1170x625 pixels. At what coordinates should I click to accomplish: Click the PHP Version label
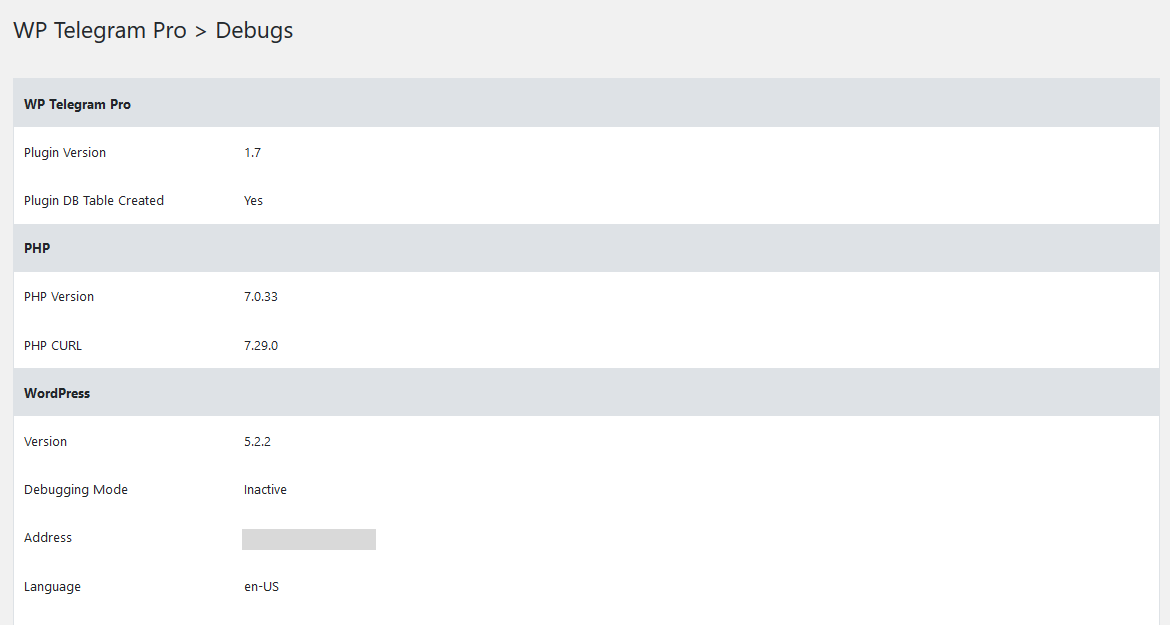point(59,297)
